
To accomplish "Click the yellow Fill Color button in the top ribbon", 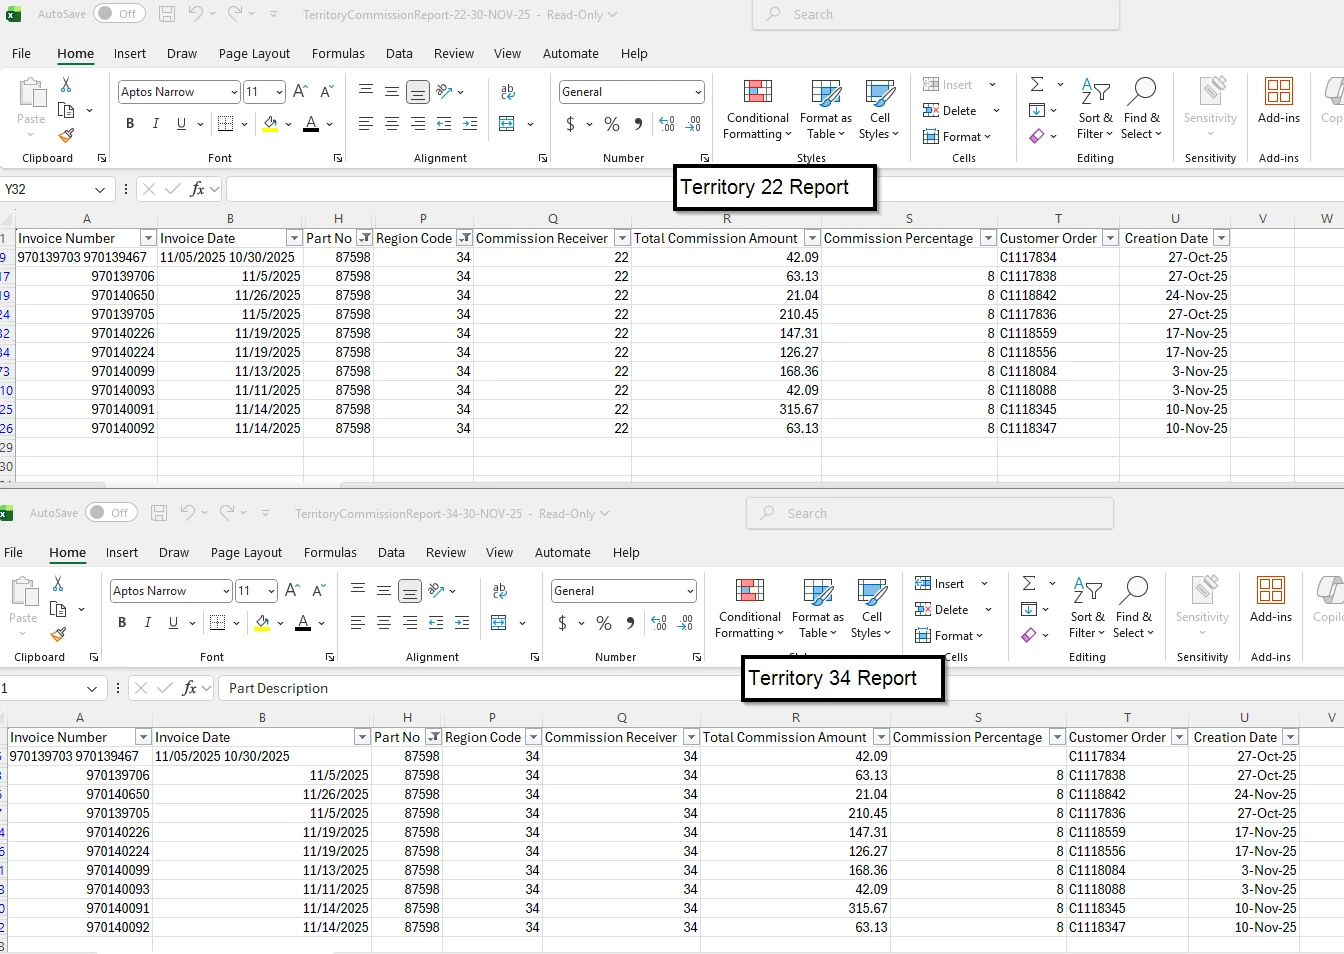I will pyautogui.click(x=270, y=124).
